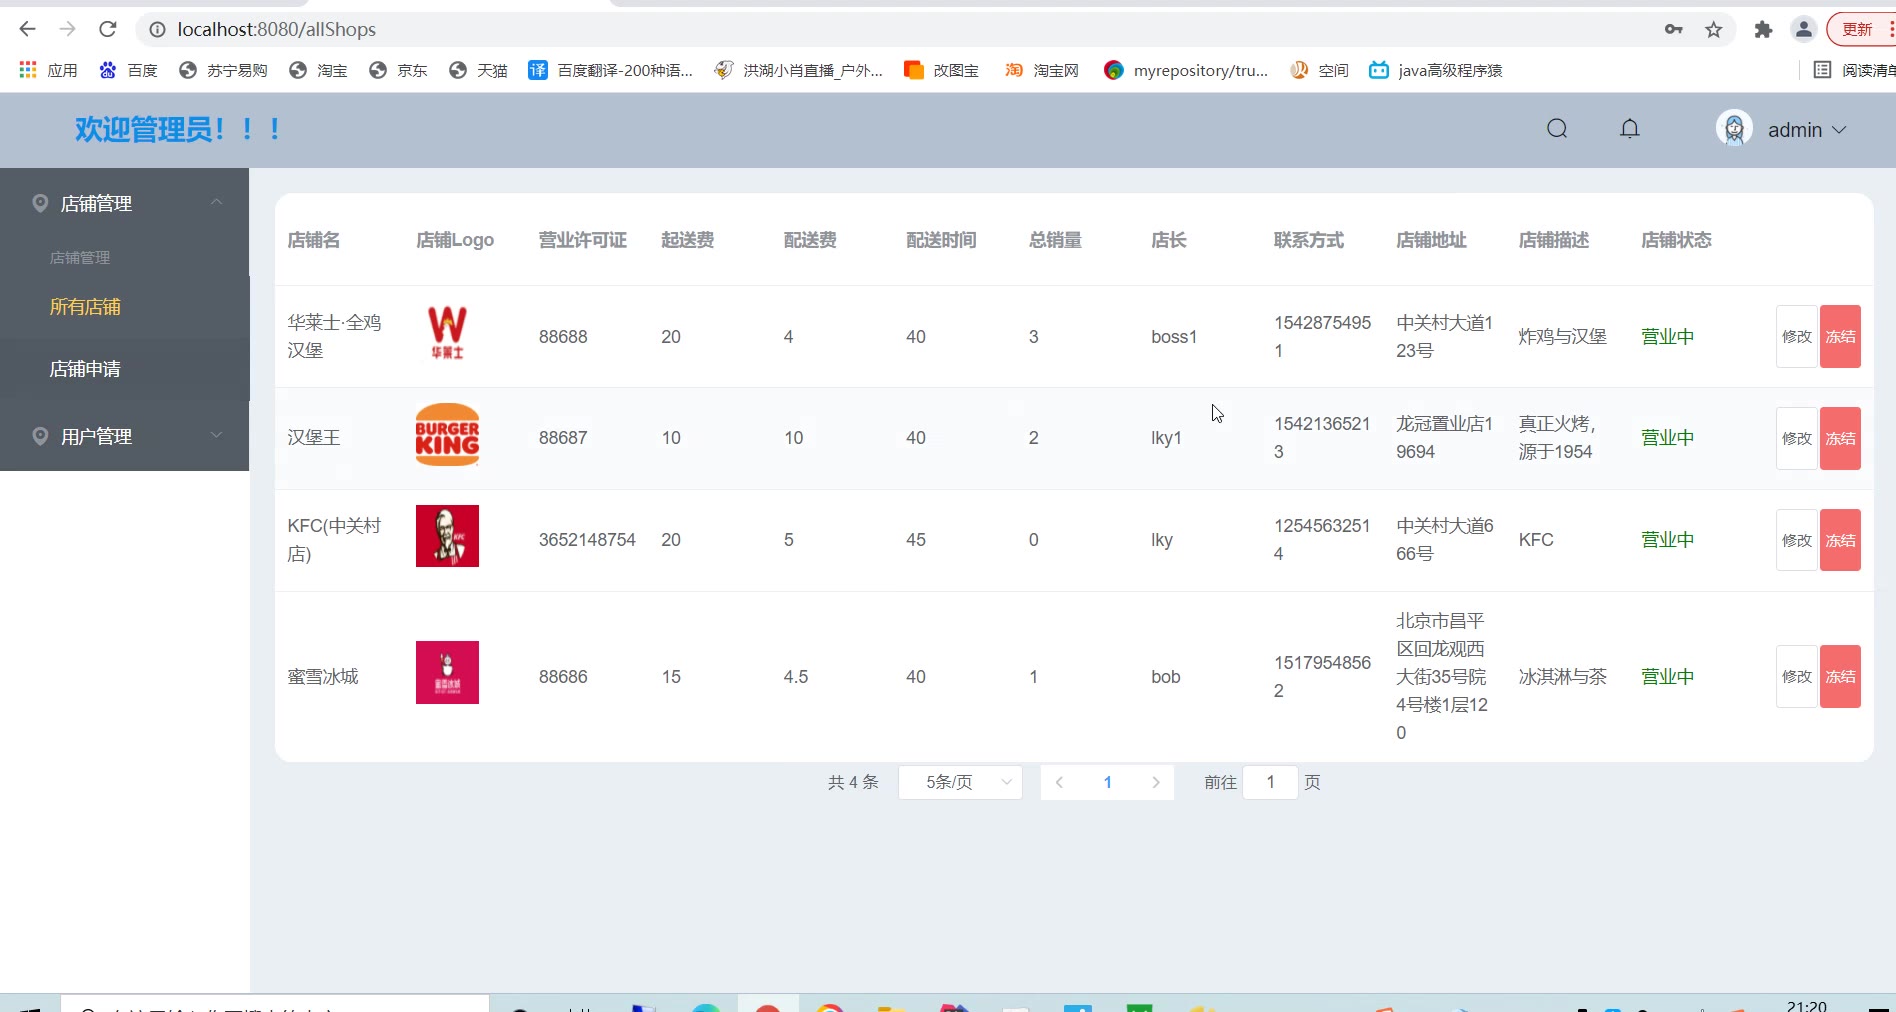Bookmark this page with the star icon
Image resolution: width=1896 pixels, height=1012 pixels.
[1714, 30]
